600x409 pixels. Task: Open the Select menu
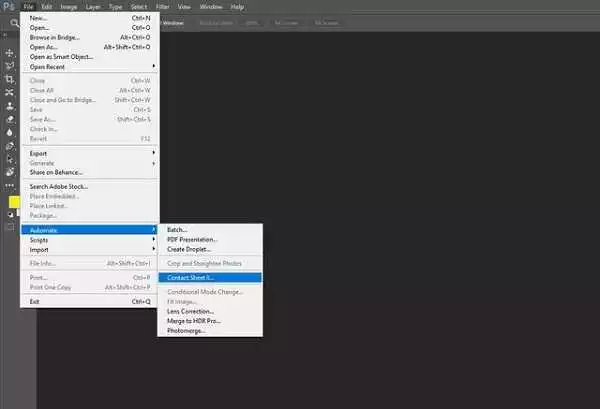(x=139, y=7)
